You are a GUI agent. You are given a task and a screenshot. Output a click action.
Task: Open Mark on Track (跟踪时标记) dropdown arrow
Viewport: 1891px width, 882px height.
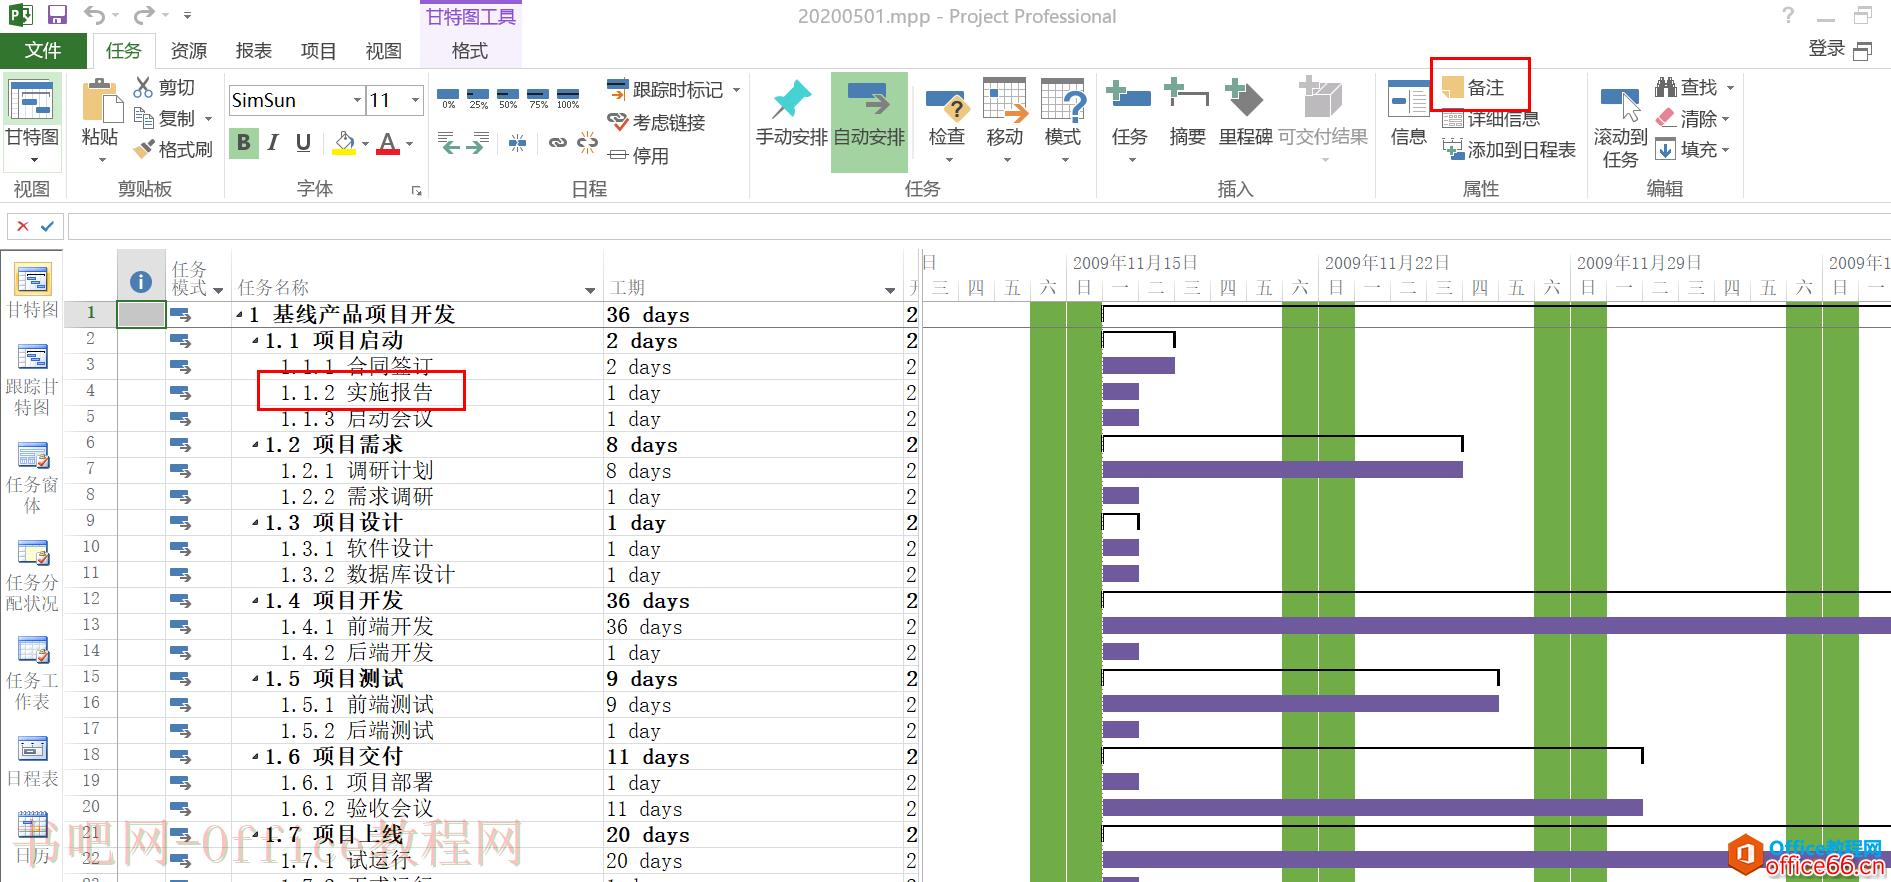[737, 90]
